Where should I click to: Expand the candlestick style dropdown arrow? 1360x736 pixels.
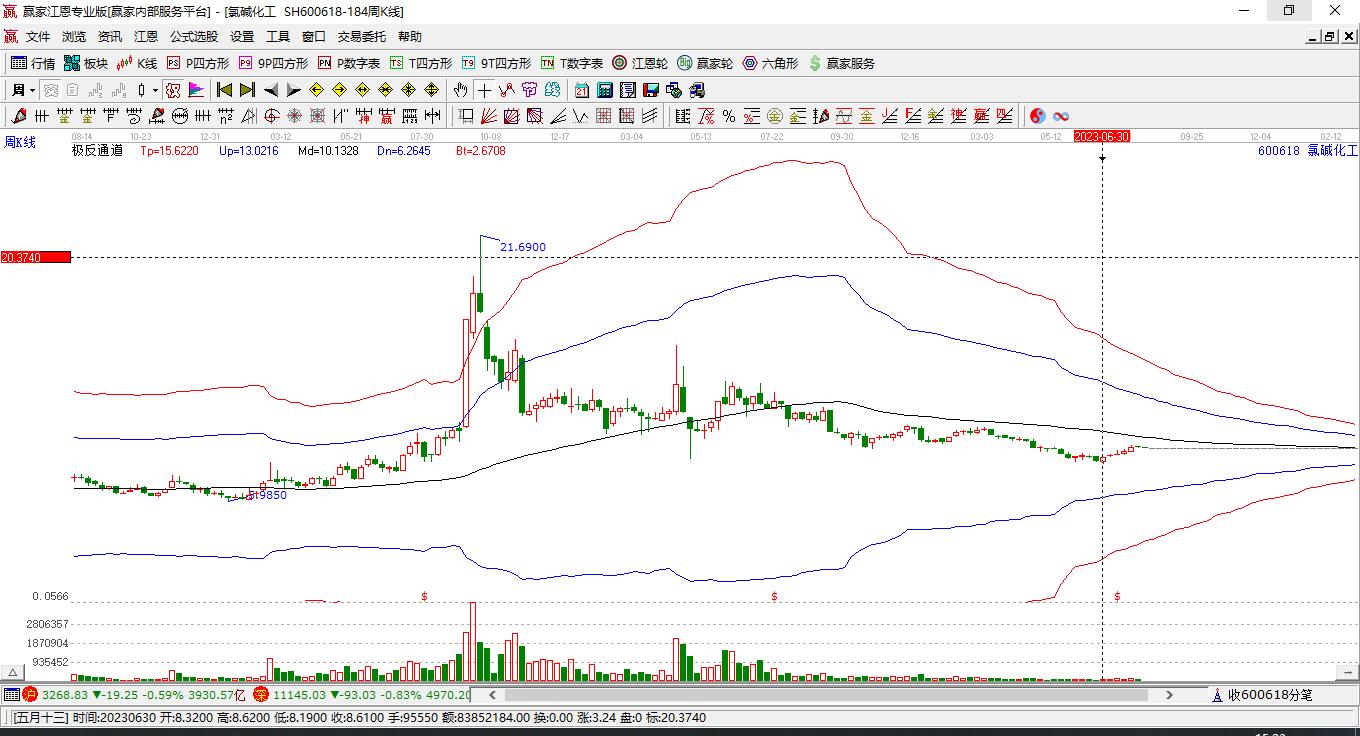click(x=155, y=90)
